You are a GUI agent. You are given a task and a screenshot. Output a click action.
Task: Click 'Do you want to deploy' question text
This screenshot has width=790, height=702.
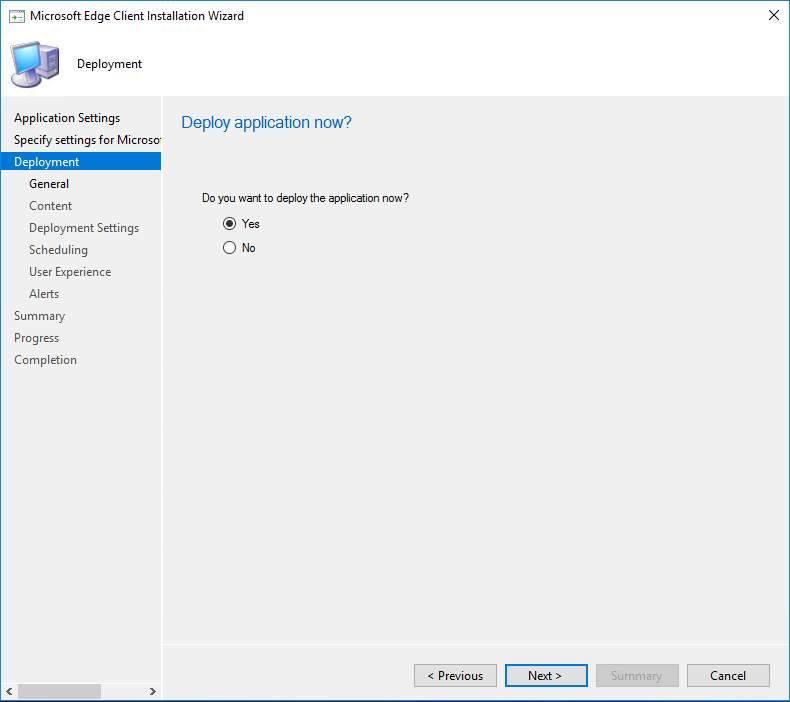pyautogui.click(x=305, y=198)
